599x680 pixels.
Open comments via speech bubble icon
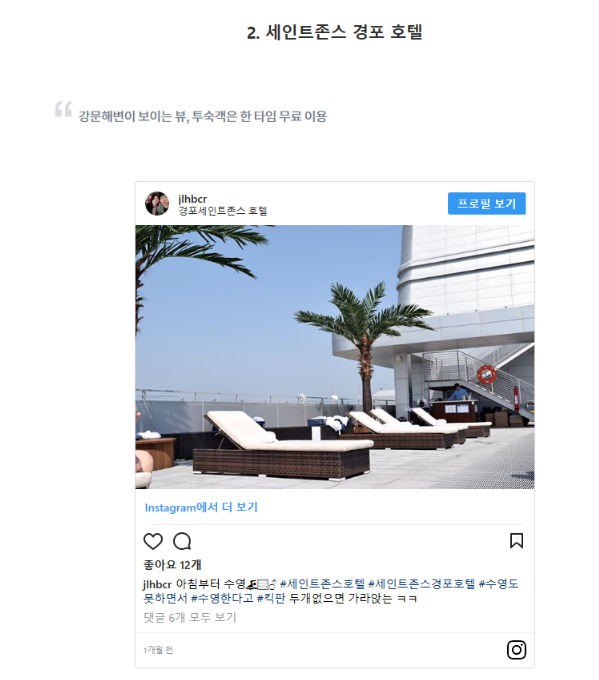[x=182, y=541]
